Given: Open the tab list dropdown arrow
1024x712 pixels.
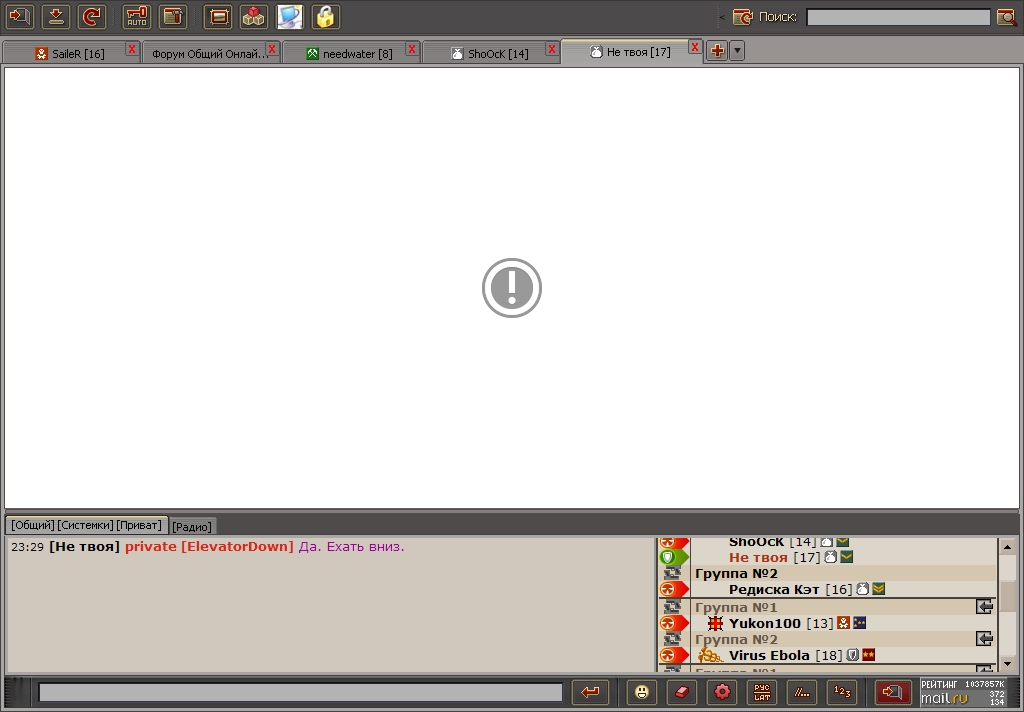Looking at the screenshot, I should [737, 51].
